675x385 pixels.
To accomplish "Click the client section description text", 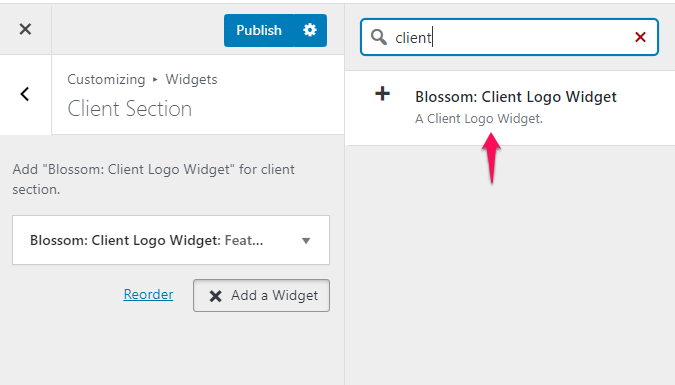I will (x=153, y=179).
